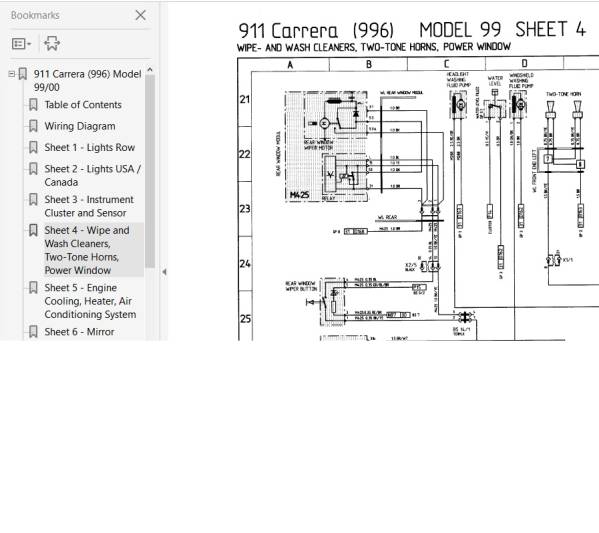Open Sheet 6 - Mirror bookmark
Screen dimensions: 599x533
[x=79, y=332]
